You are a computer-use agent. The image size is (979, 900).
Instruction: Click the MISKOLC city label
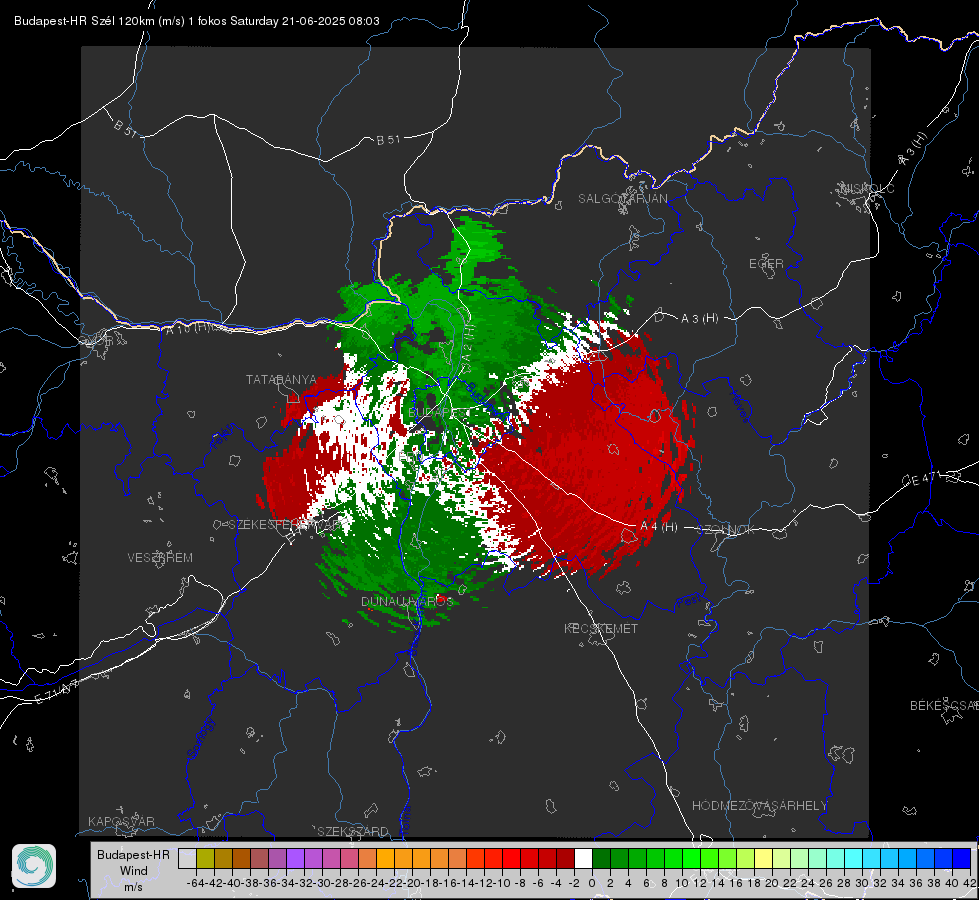tap(867, 189)
